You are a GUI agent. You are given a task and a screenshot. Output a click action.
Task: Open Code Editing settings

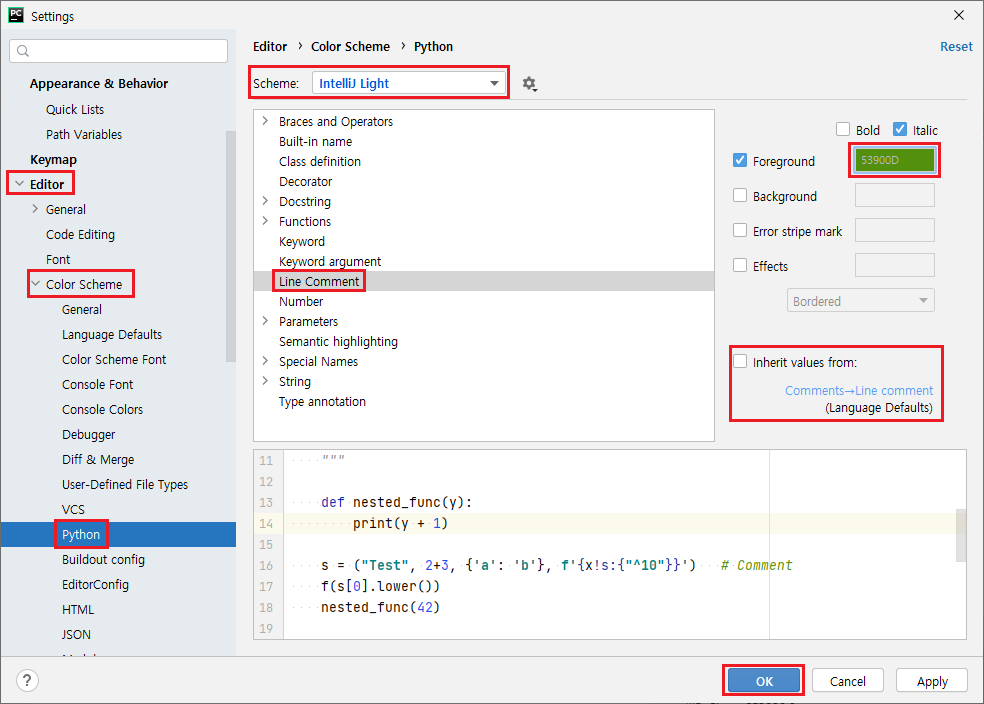click(80, 235)
